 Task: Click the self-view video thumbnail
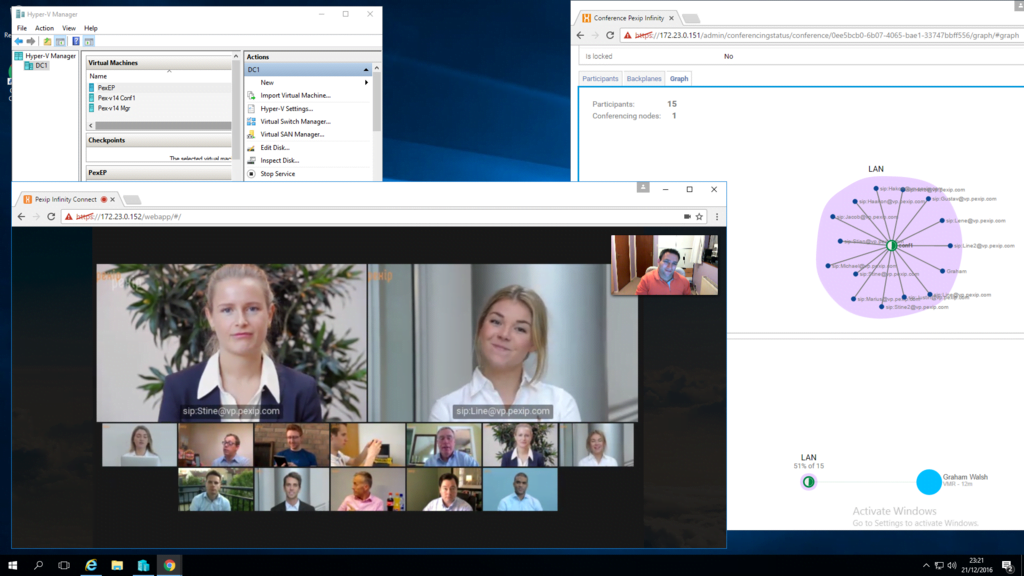pyautogui.click(x=664, y=265)
